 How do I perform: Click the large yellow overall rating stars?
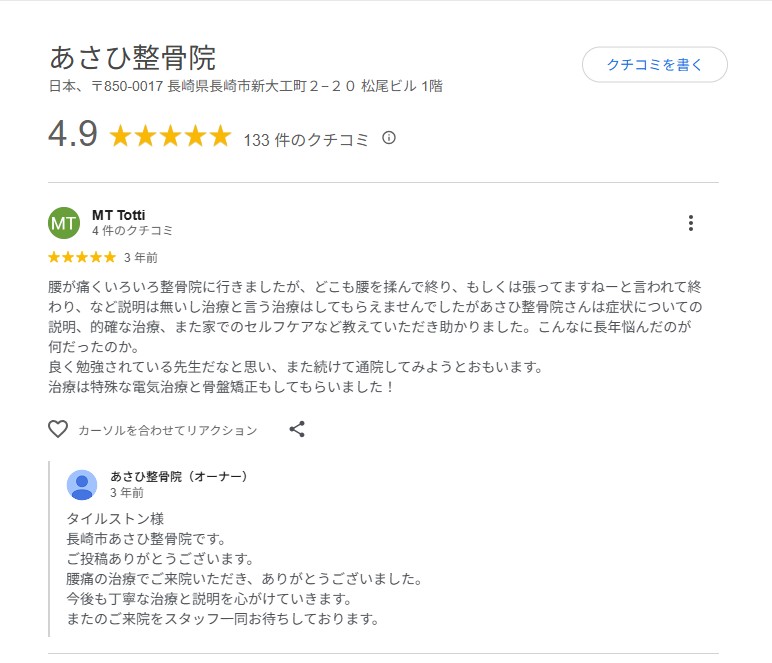tap(169, 136)
